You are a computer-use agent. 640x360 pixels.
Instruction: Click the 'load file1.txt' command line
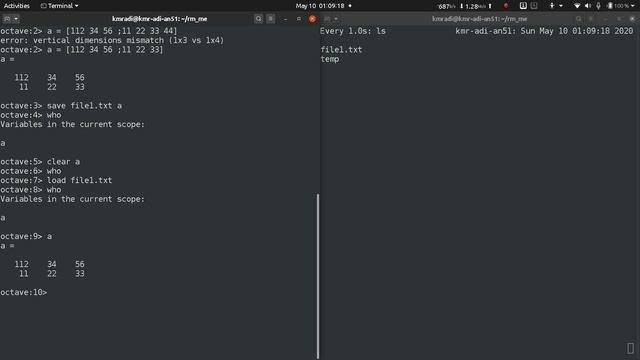(x=56, y=180)
